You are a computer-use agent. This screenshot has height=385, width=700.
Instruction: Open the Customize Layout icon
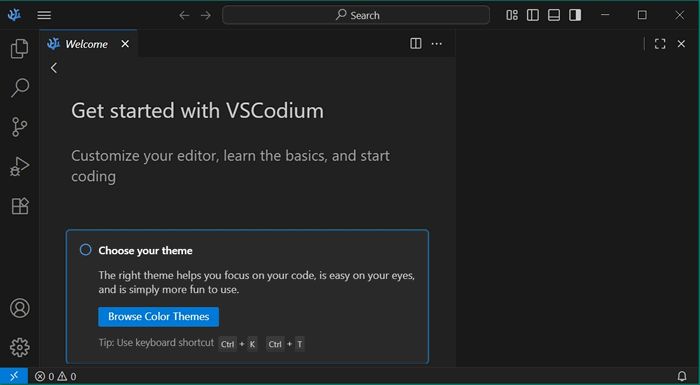click(x=512, y=15)
